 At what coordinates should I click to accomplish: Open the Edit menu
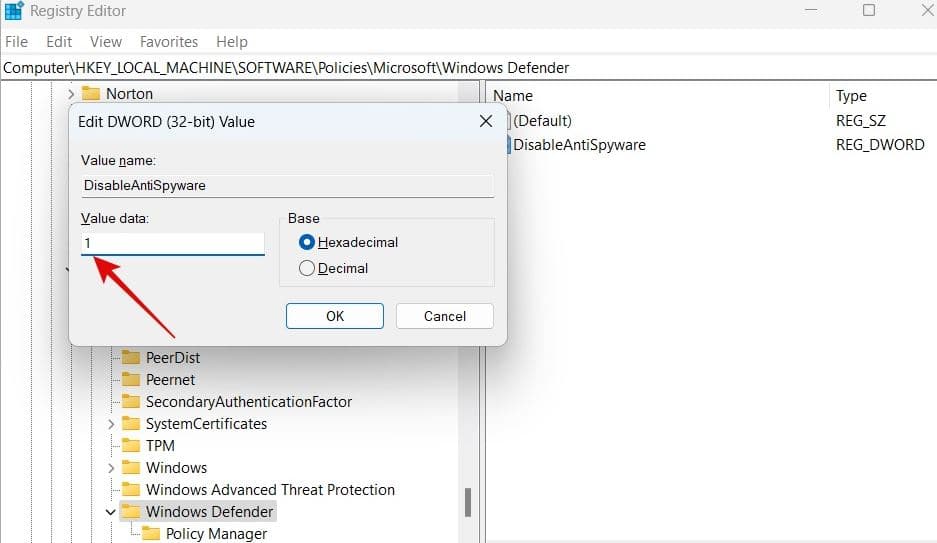click(59, 42)
